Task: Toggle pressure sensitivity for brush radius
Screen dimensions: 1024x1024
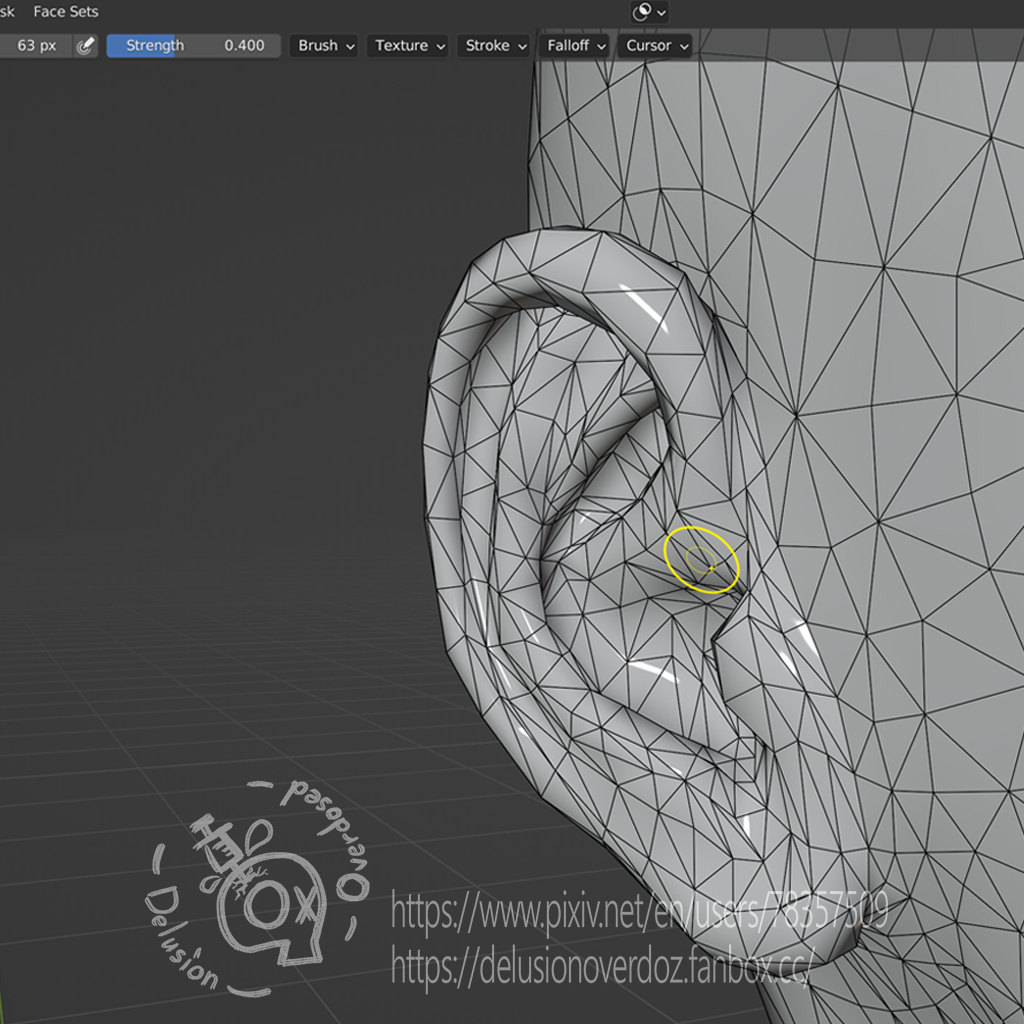Action: pos(86,46)
